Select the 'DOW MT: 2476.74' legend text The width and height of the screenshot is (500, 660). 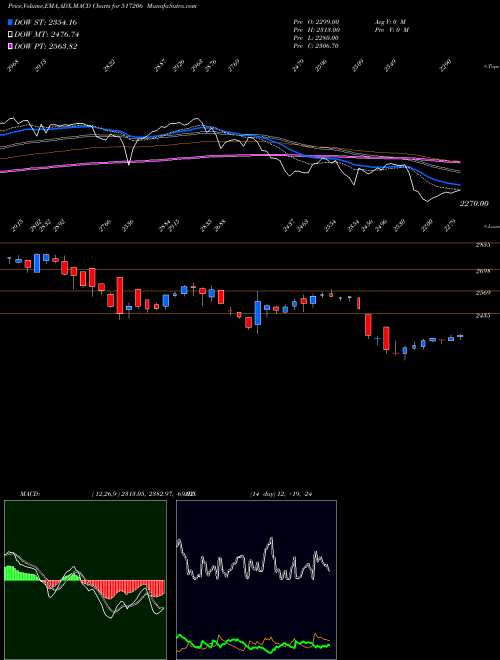[47, 35]
